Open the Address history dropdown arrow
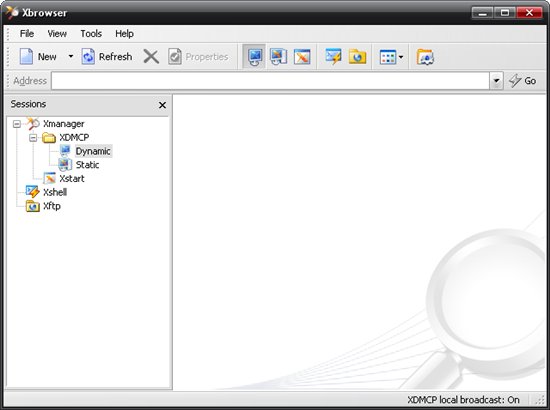Image resolution: width=550 pixels, height=410 pixels. (x=496, y=81)
